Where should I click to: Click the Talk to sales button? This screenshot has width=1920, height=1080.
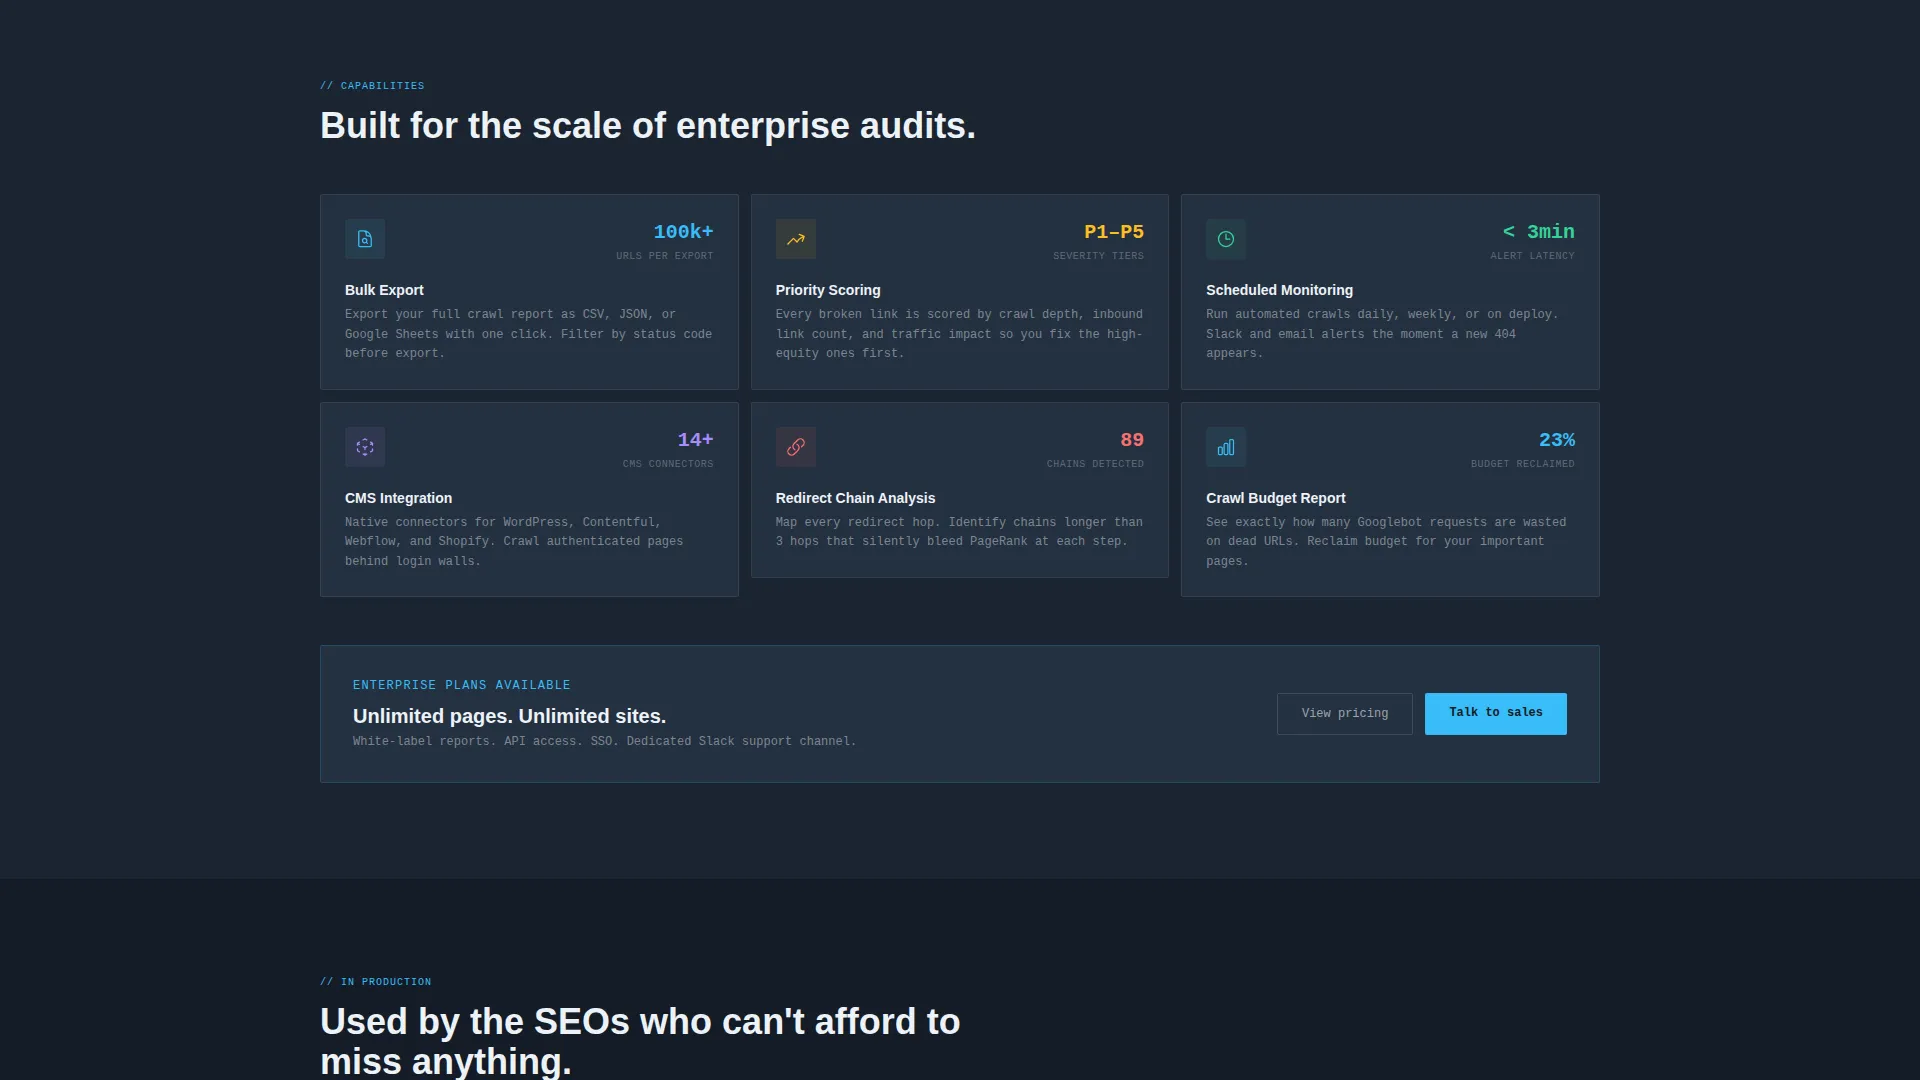[x=1496, y=714]
